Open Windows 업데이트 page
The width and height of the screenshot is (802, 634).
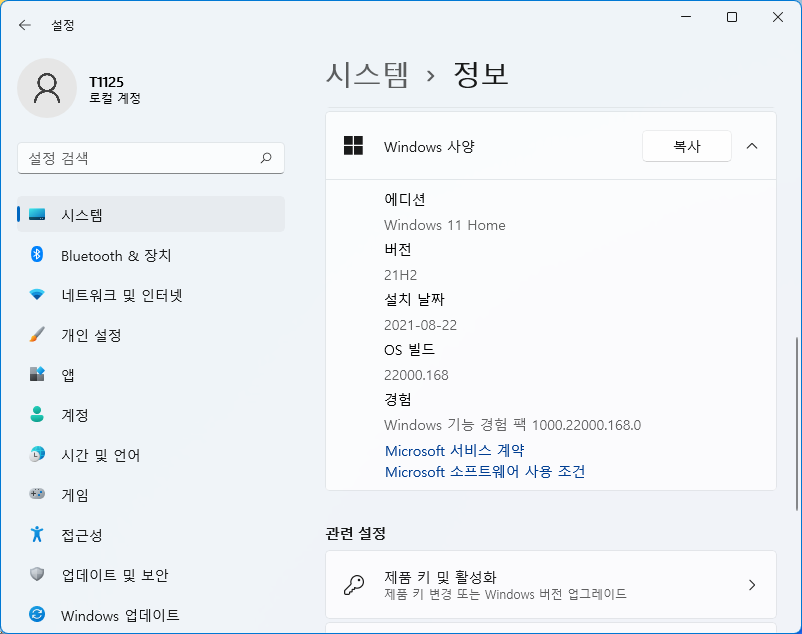(x=151, y=615)
